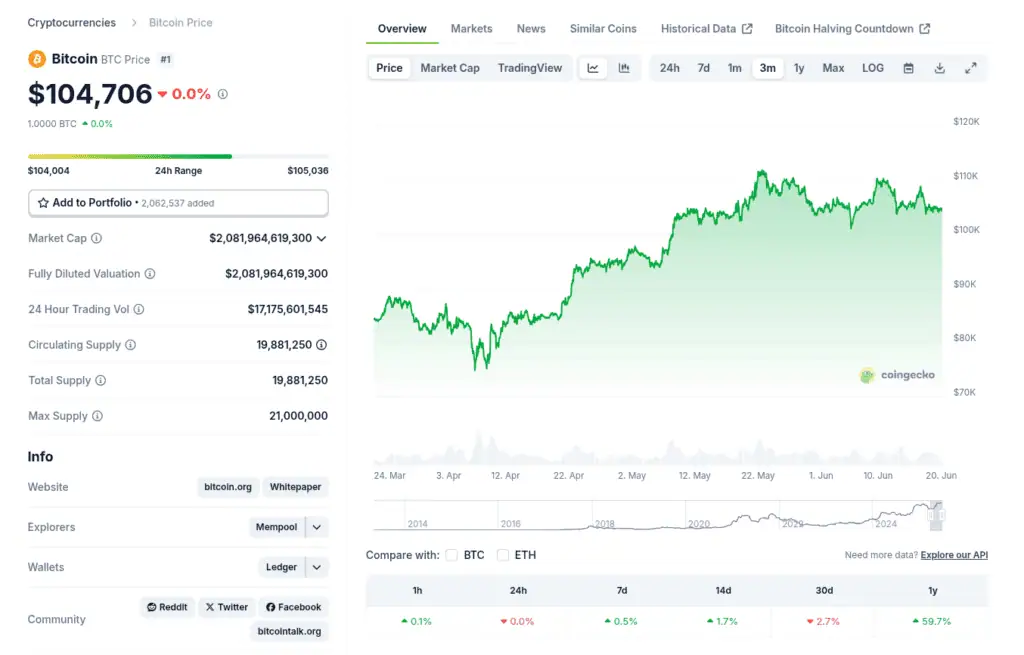Click the download chart data icon
This screenshot has height=655, width=1024.
coord(940,68)
